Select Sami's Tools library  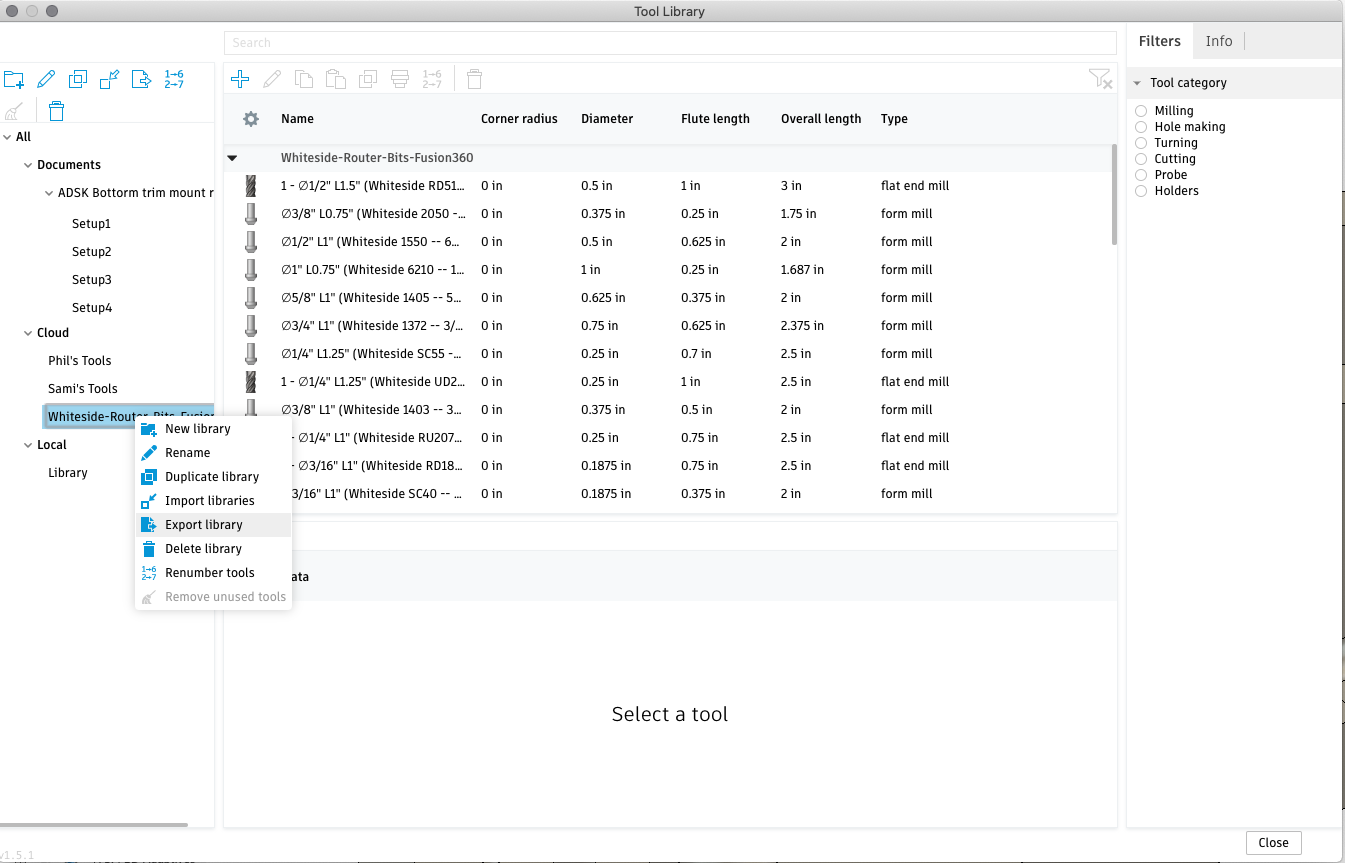(83, 389)
